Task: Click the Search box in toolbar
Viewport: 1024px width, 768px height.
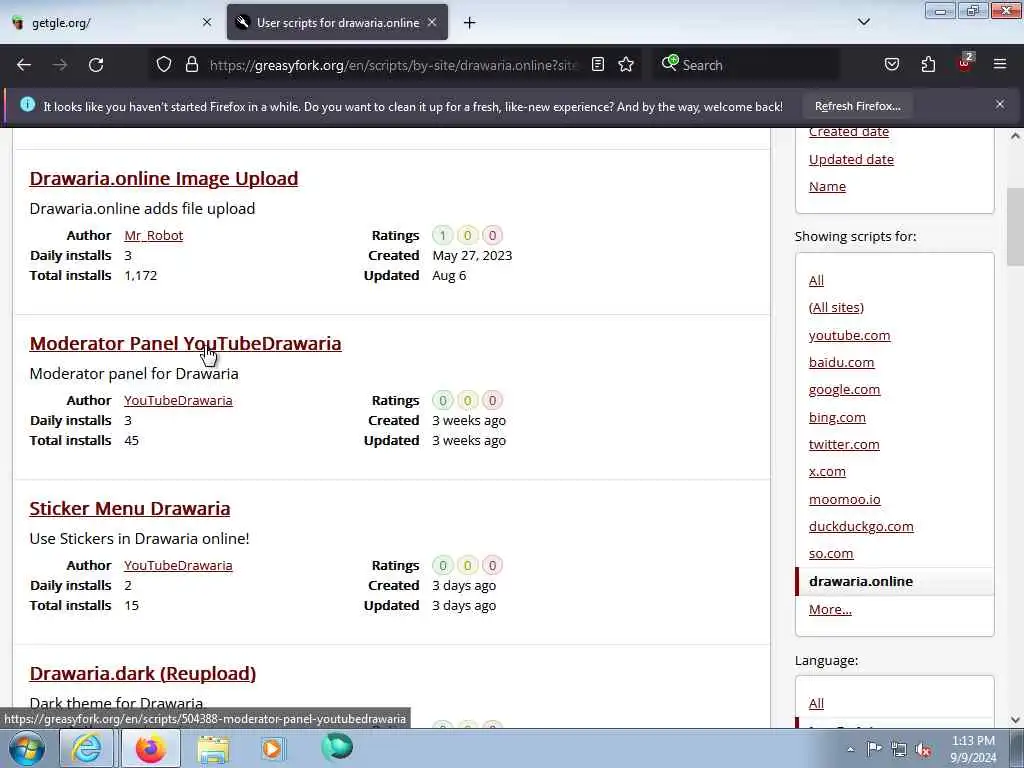Action: click(x=748, y=65)
